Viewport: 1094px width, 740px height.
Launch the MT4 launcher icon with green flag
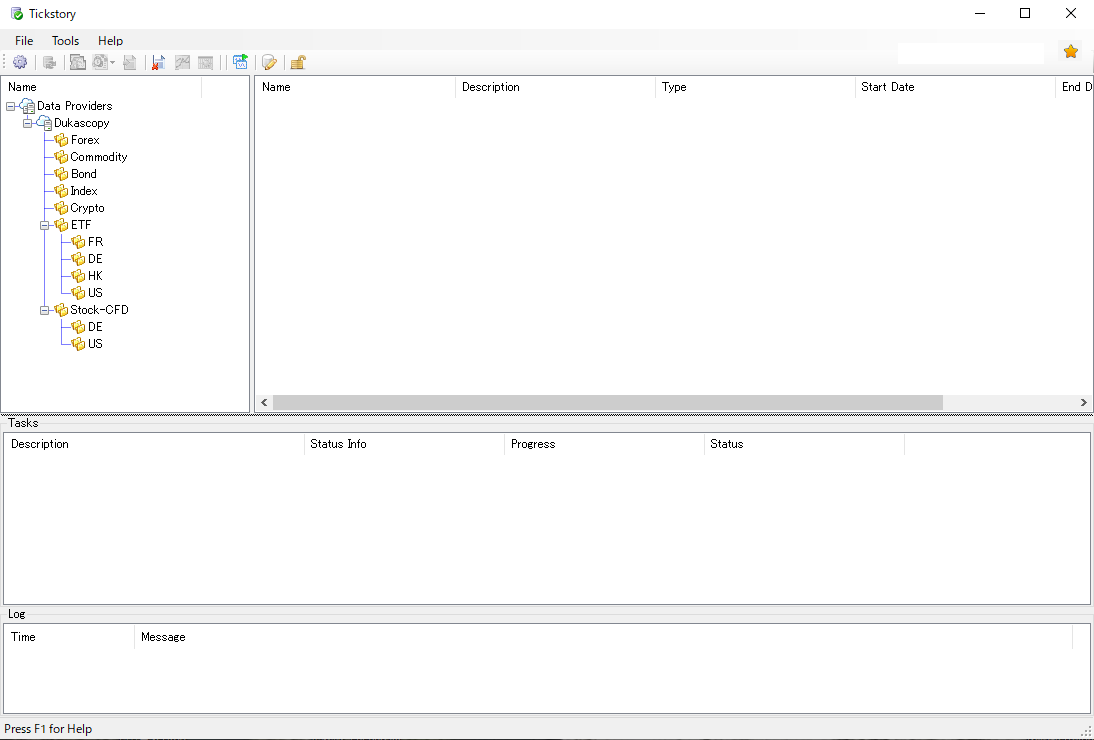(x=241, y=63)
